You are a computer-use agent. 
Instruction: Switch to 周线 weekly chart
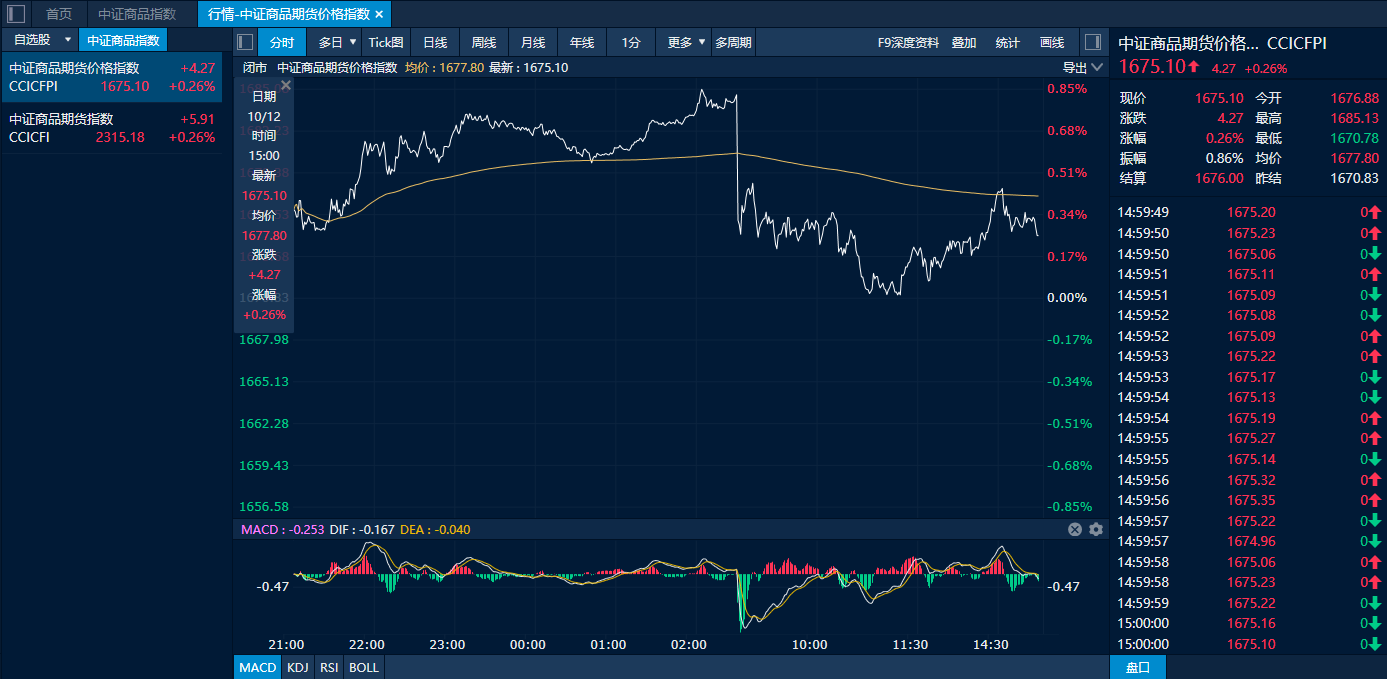pos(484,42)
